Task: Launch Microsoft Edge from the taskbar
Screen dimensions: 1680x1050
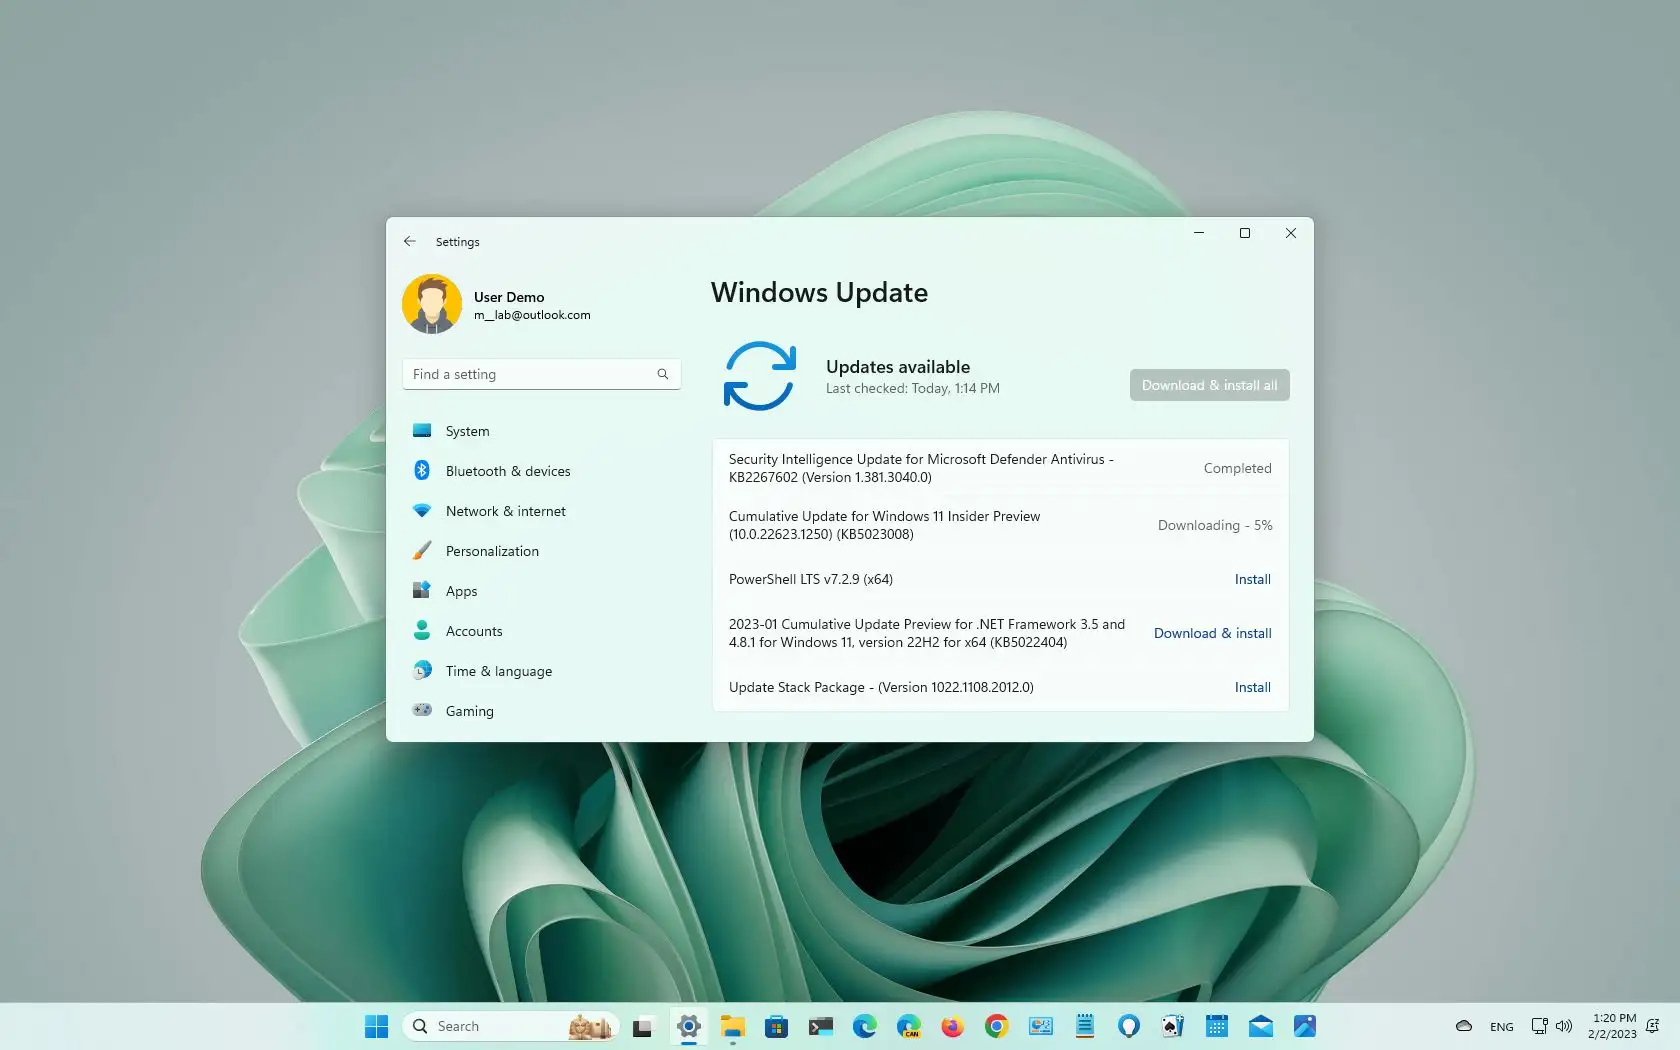Action: pos(864,1026)
